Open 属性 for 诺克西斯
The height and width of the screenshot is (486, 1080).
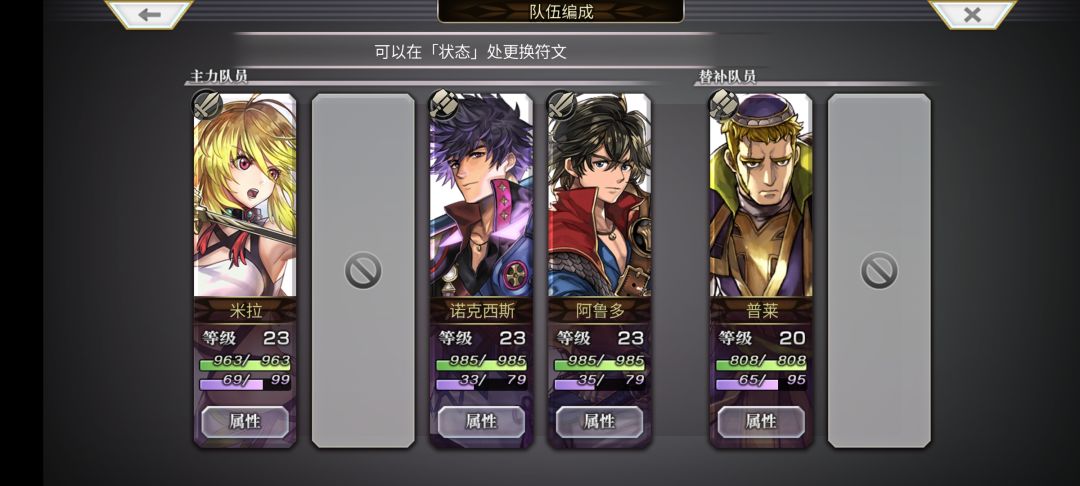(481, 421)
